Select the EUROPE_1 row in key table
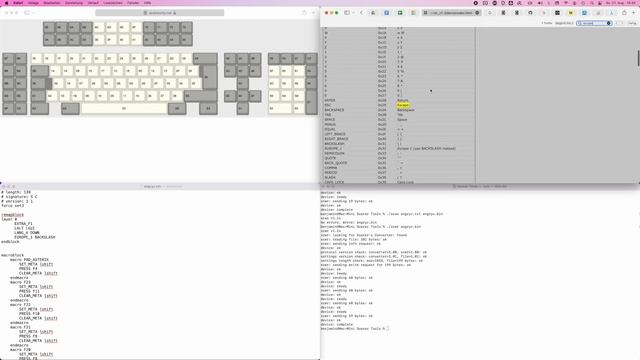 pos(399,149)
